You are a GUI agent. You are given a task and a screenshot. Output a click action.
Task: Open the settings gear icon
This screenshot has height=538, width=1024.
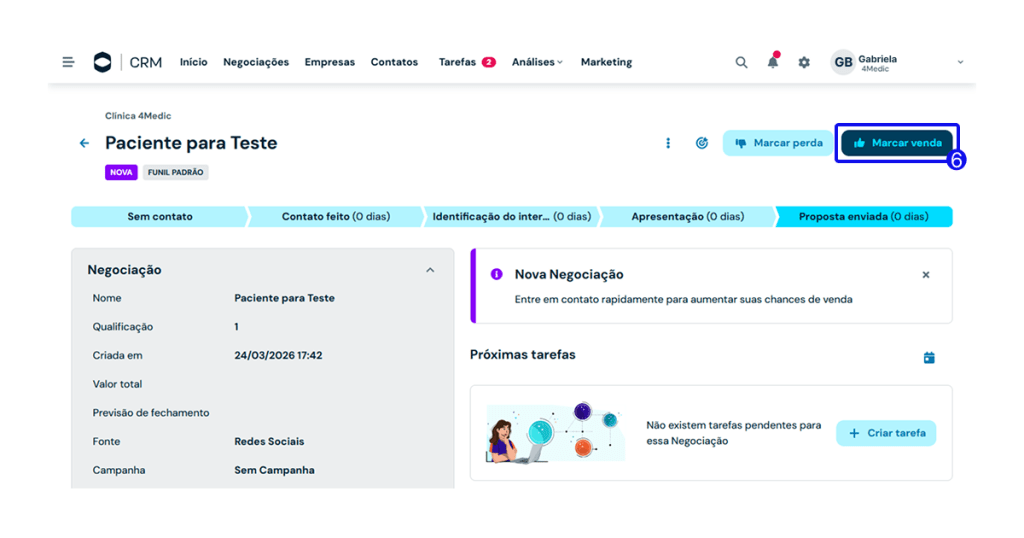804,62
